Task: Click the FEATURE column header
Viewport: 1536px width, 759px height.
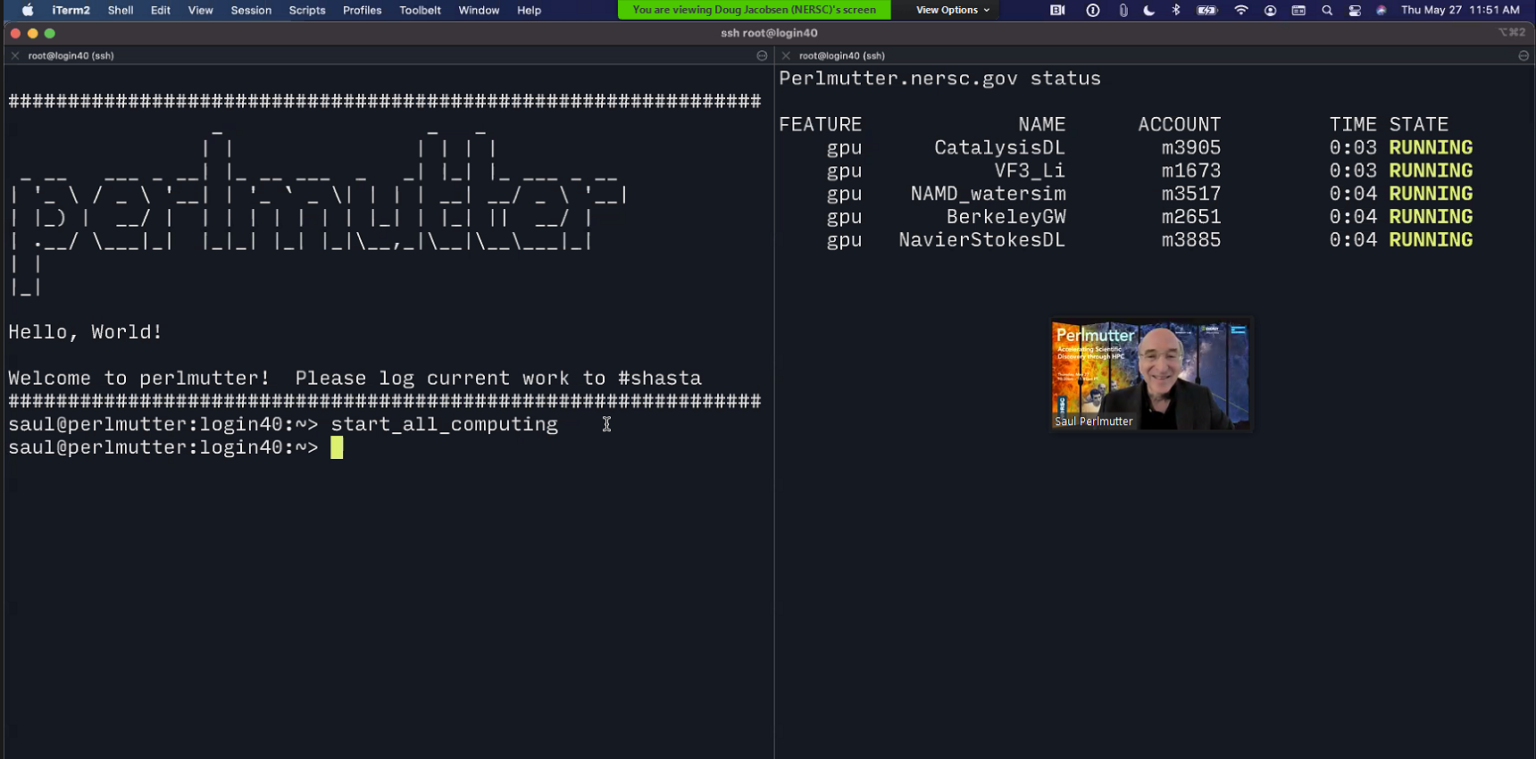Action: click(x=820, y=125)
